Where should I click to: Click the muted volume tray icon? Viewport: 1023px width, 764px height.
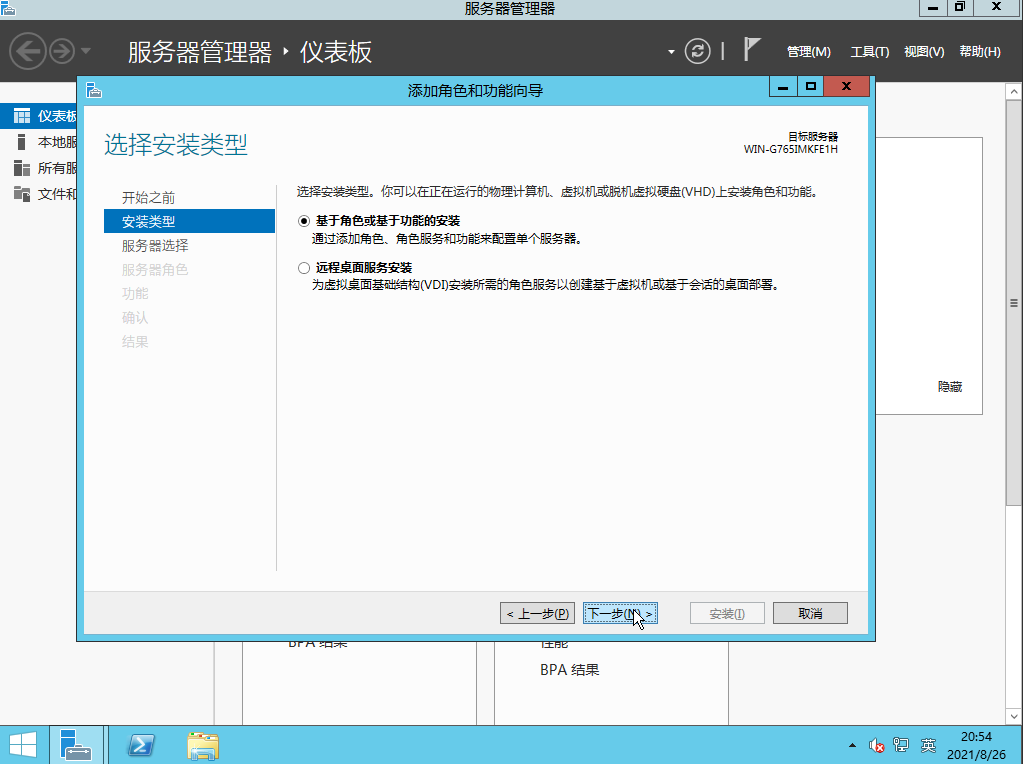click(876, 745)
